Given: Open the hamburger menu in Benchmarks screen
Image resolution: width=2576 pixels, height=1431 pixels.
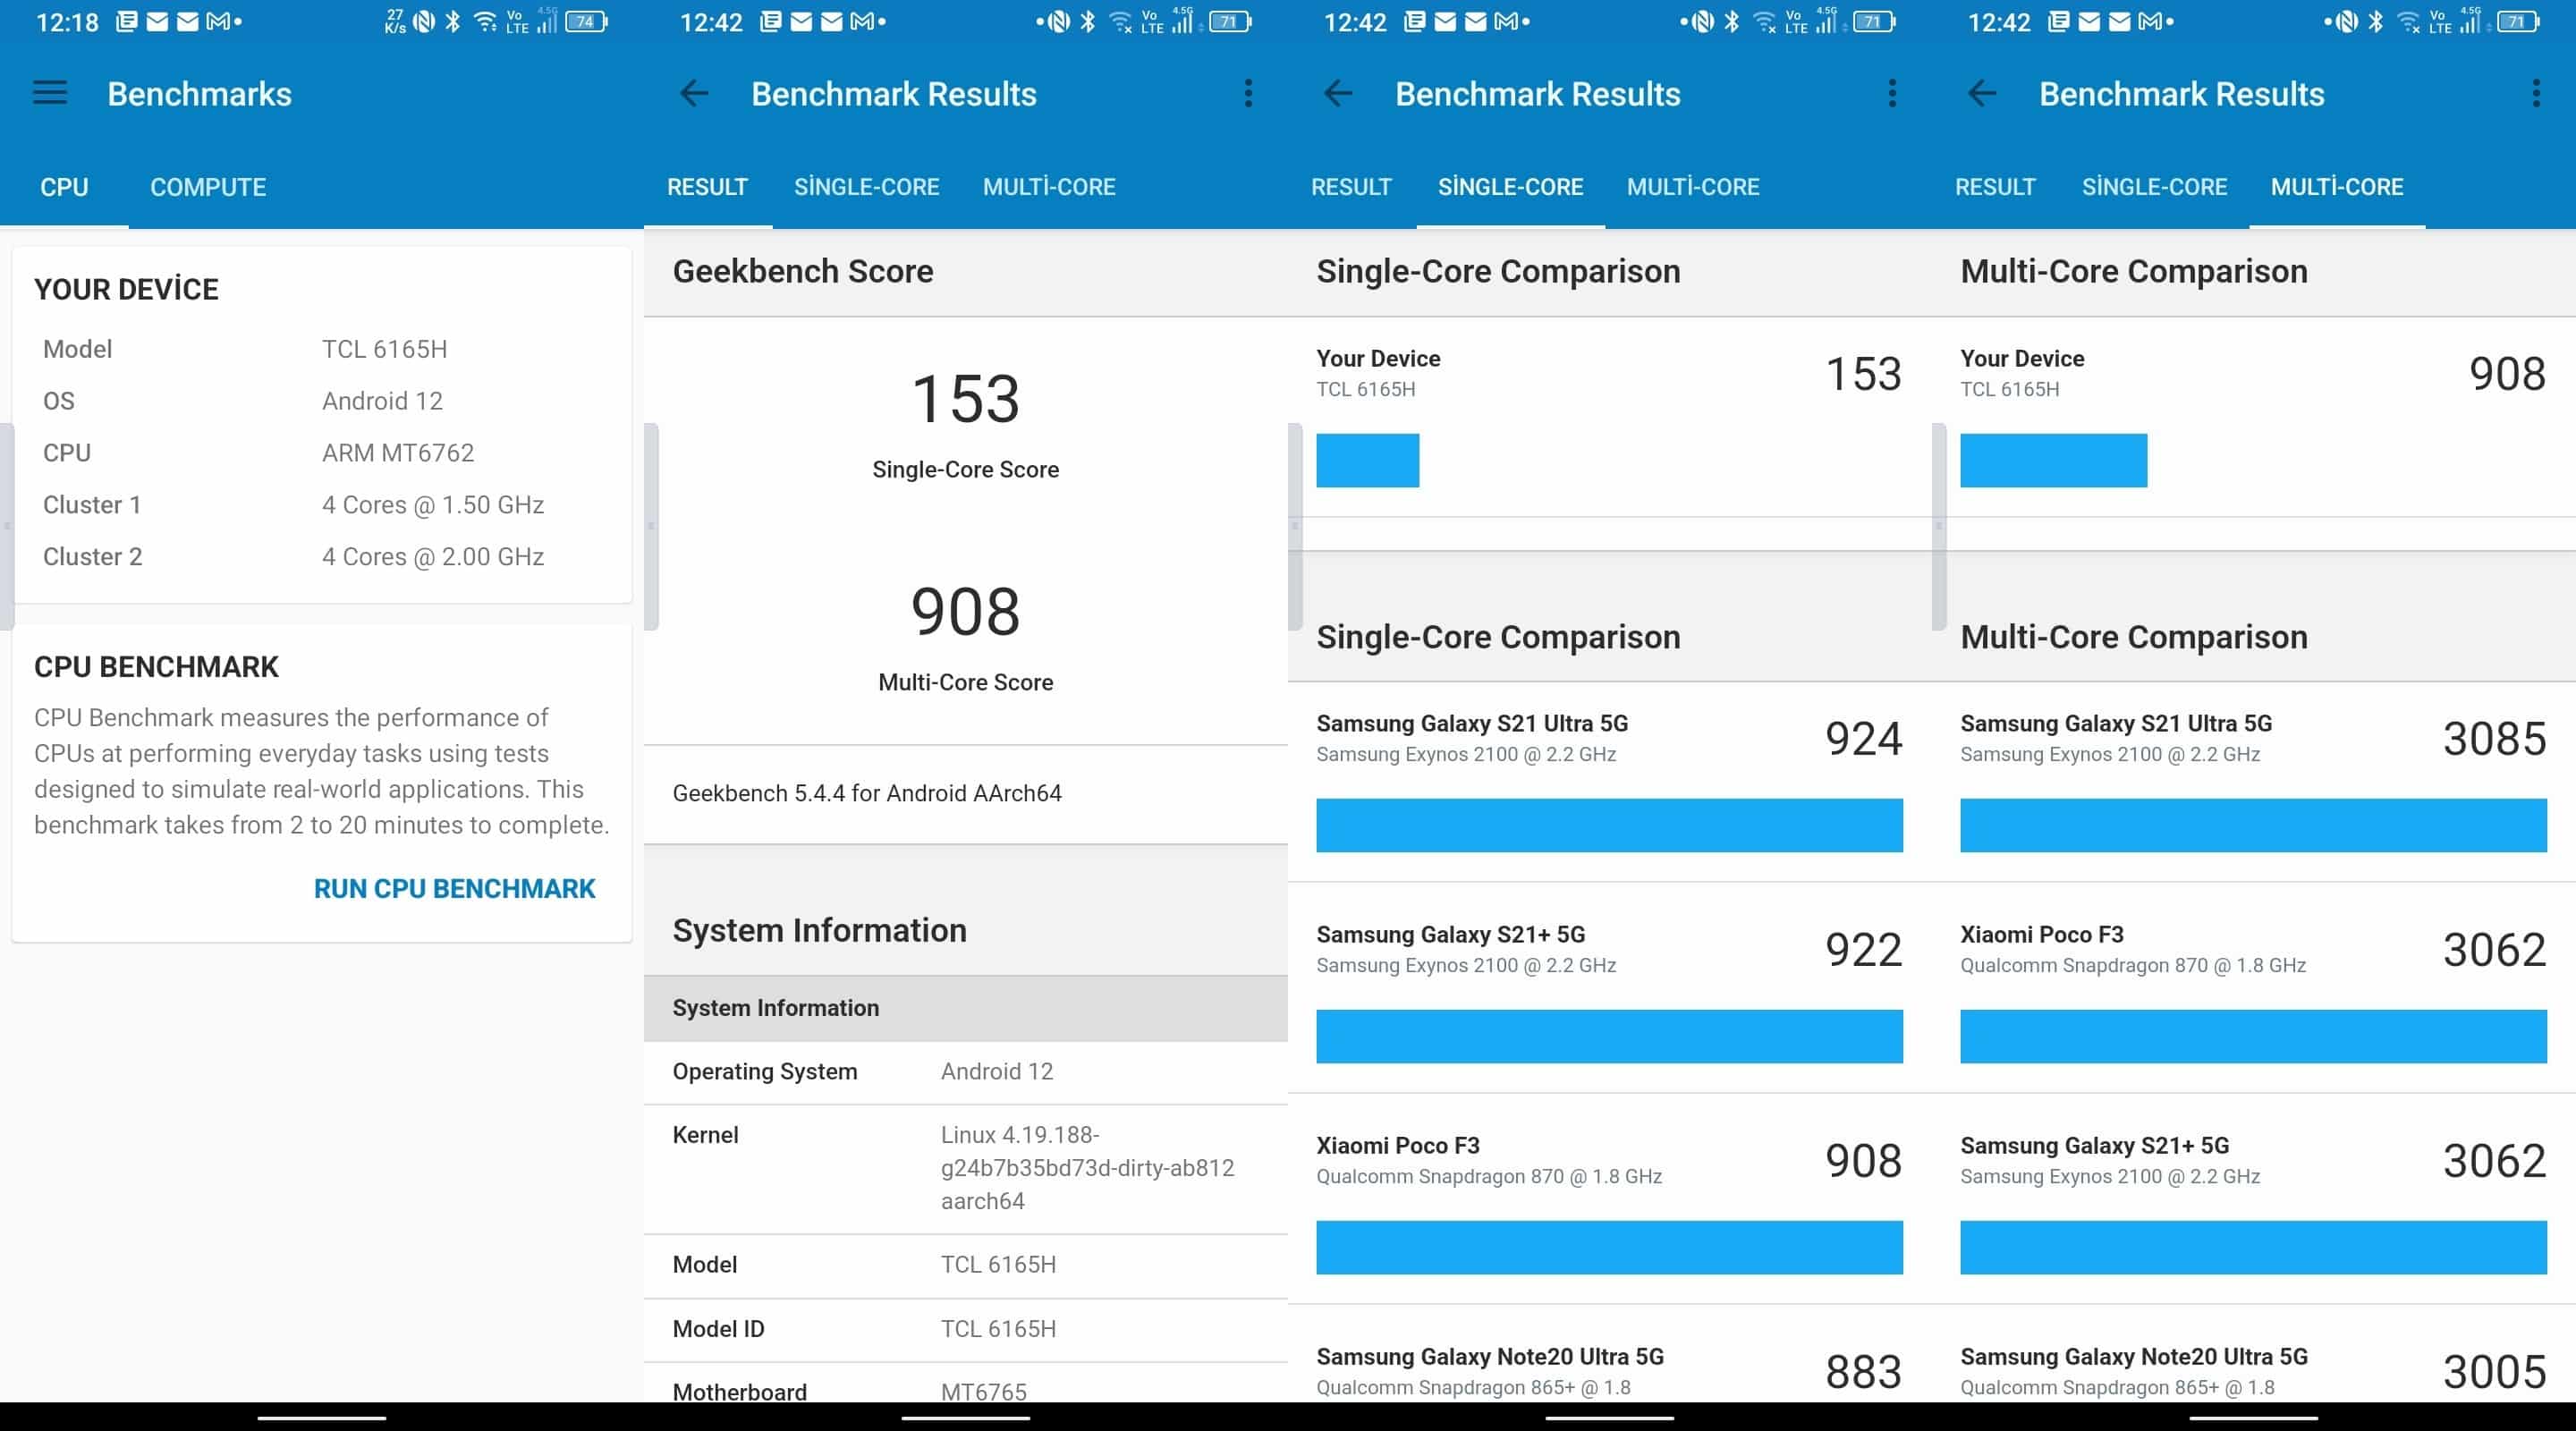Looking at the screenshot, I should [x=50, y=94].
